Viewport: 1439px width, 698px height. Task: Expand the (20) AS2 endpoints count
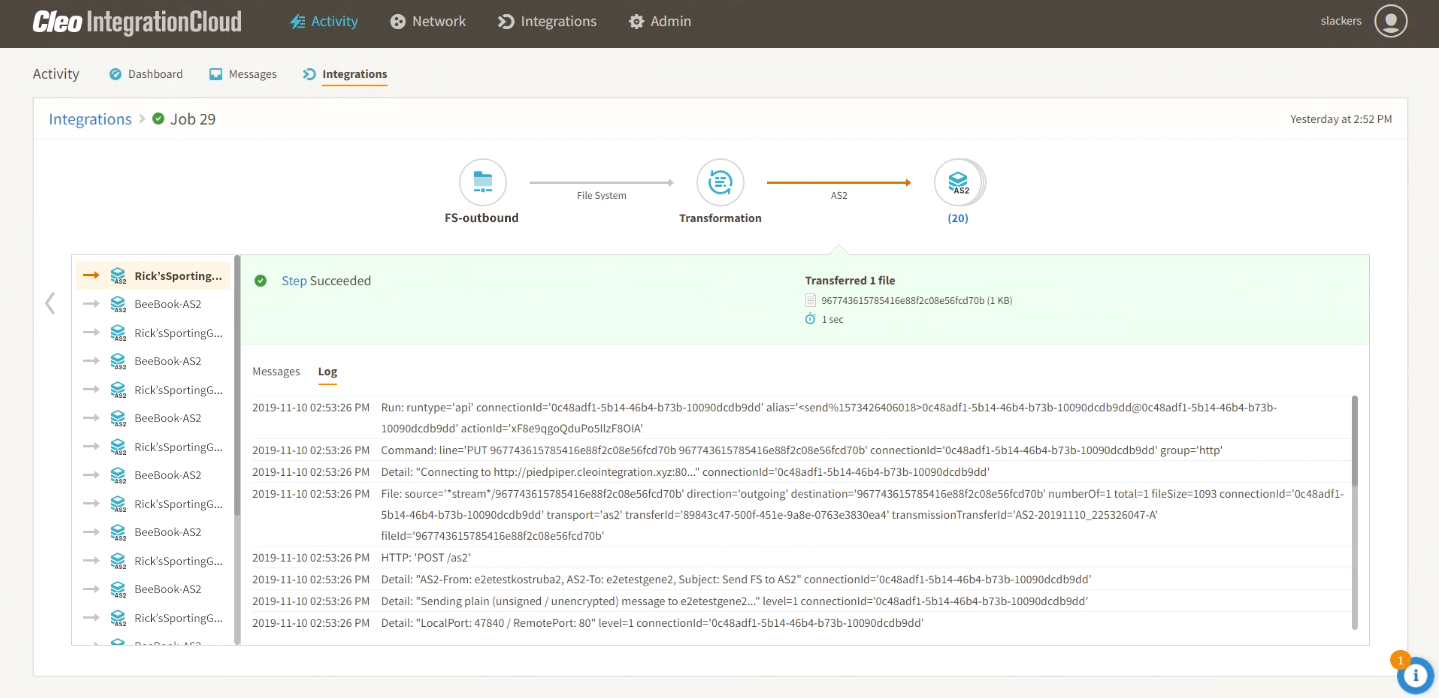coord(958,218)
